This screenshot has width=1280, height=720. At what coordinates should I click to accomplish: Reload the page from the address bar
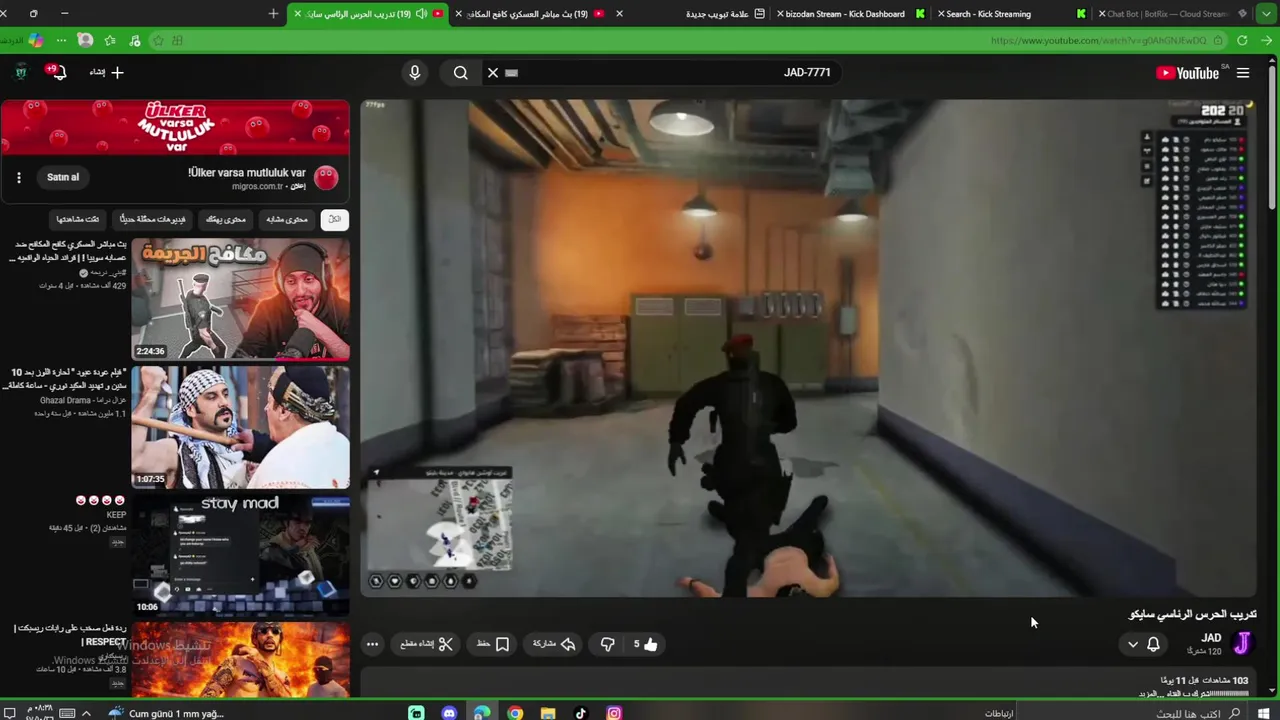point(1242,41)
